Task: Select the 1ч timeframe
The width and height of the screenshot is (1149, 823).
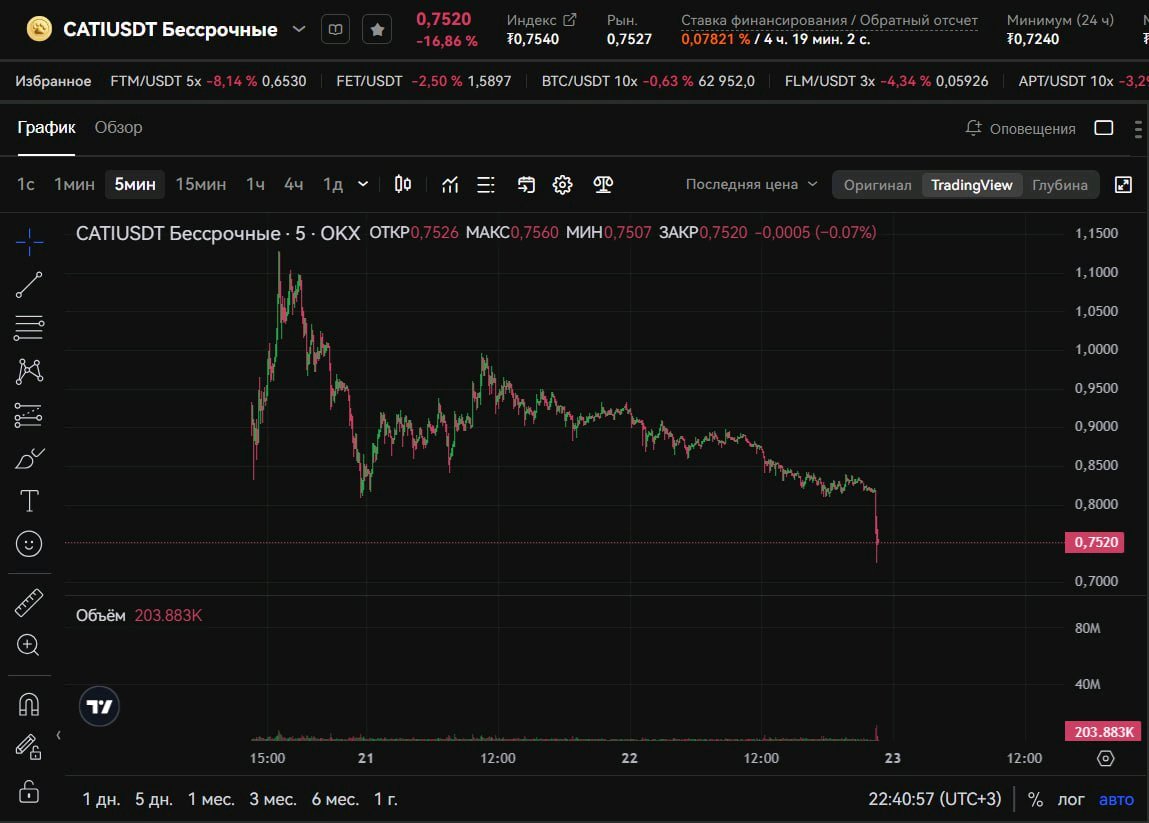Action: click(255, 184)
